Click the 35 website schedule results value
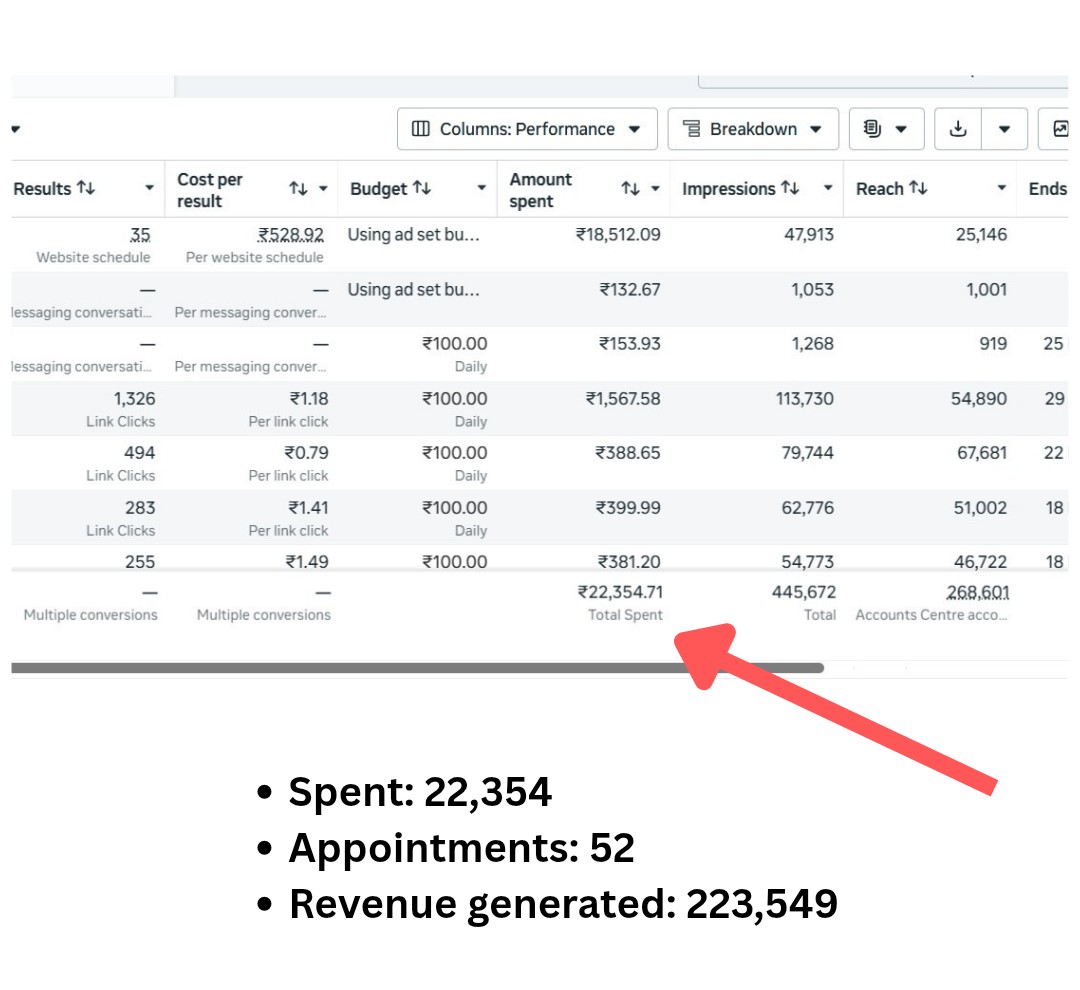The height and width of the screenshot is (990, 1080). pyautogui.click(x=140, y=235)
